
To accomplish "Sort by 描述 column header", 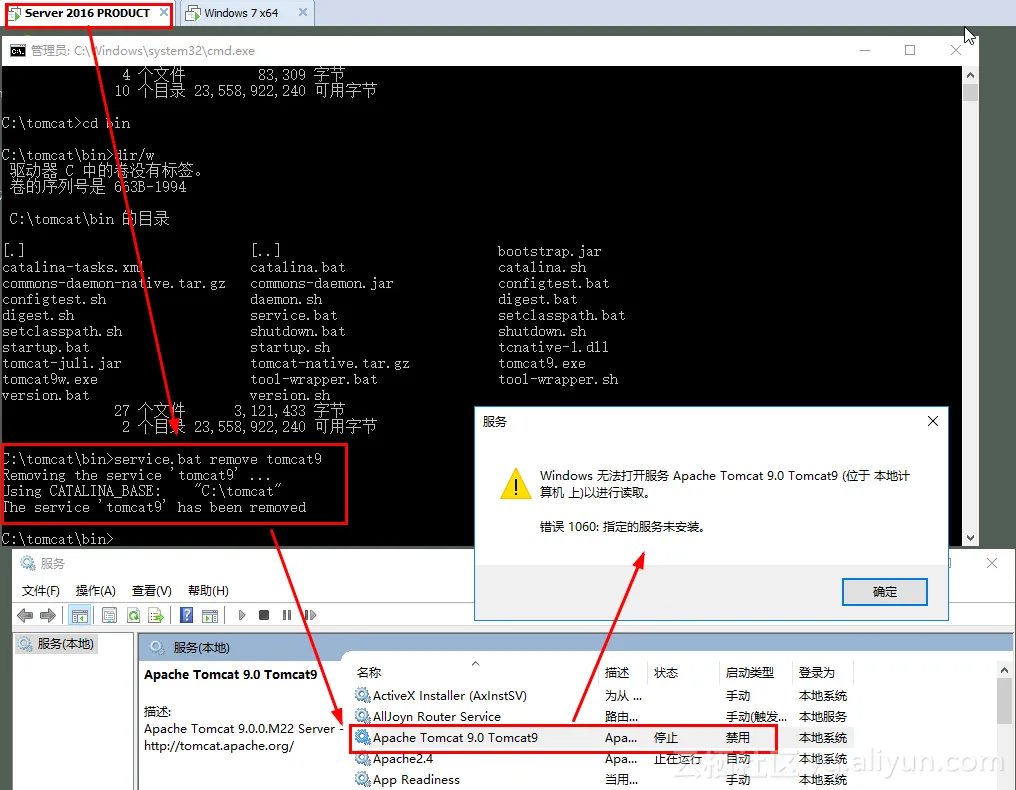I will (x=617, y=673).
